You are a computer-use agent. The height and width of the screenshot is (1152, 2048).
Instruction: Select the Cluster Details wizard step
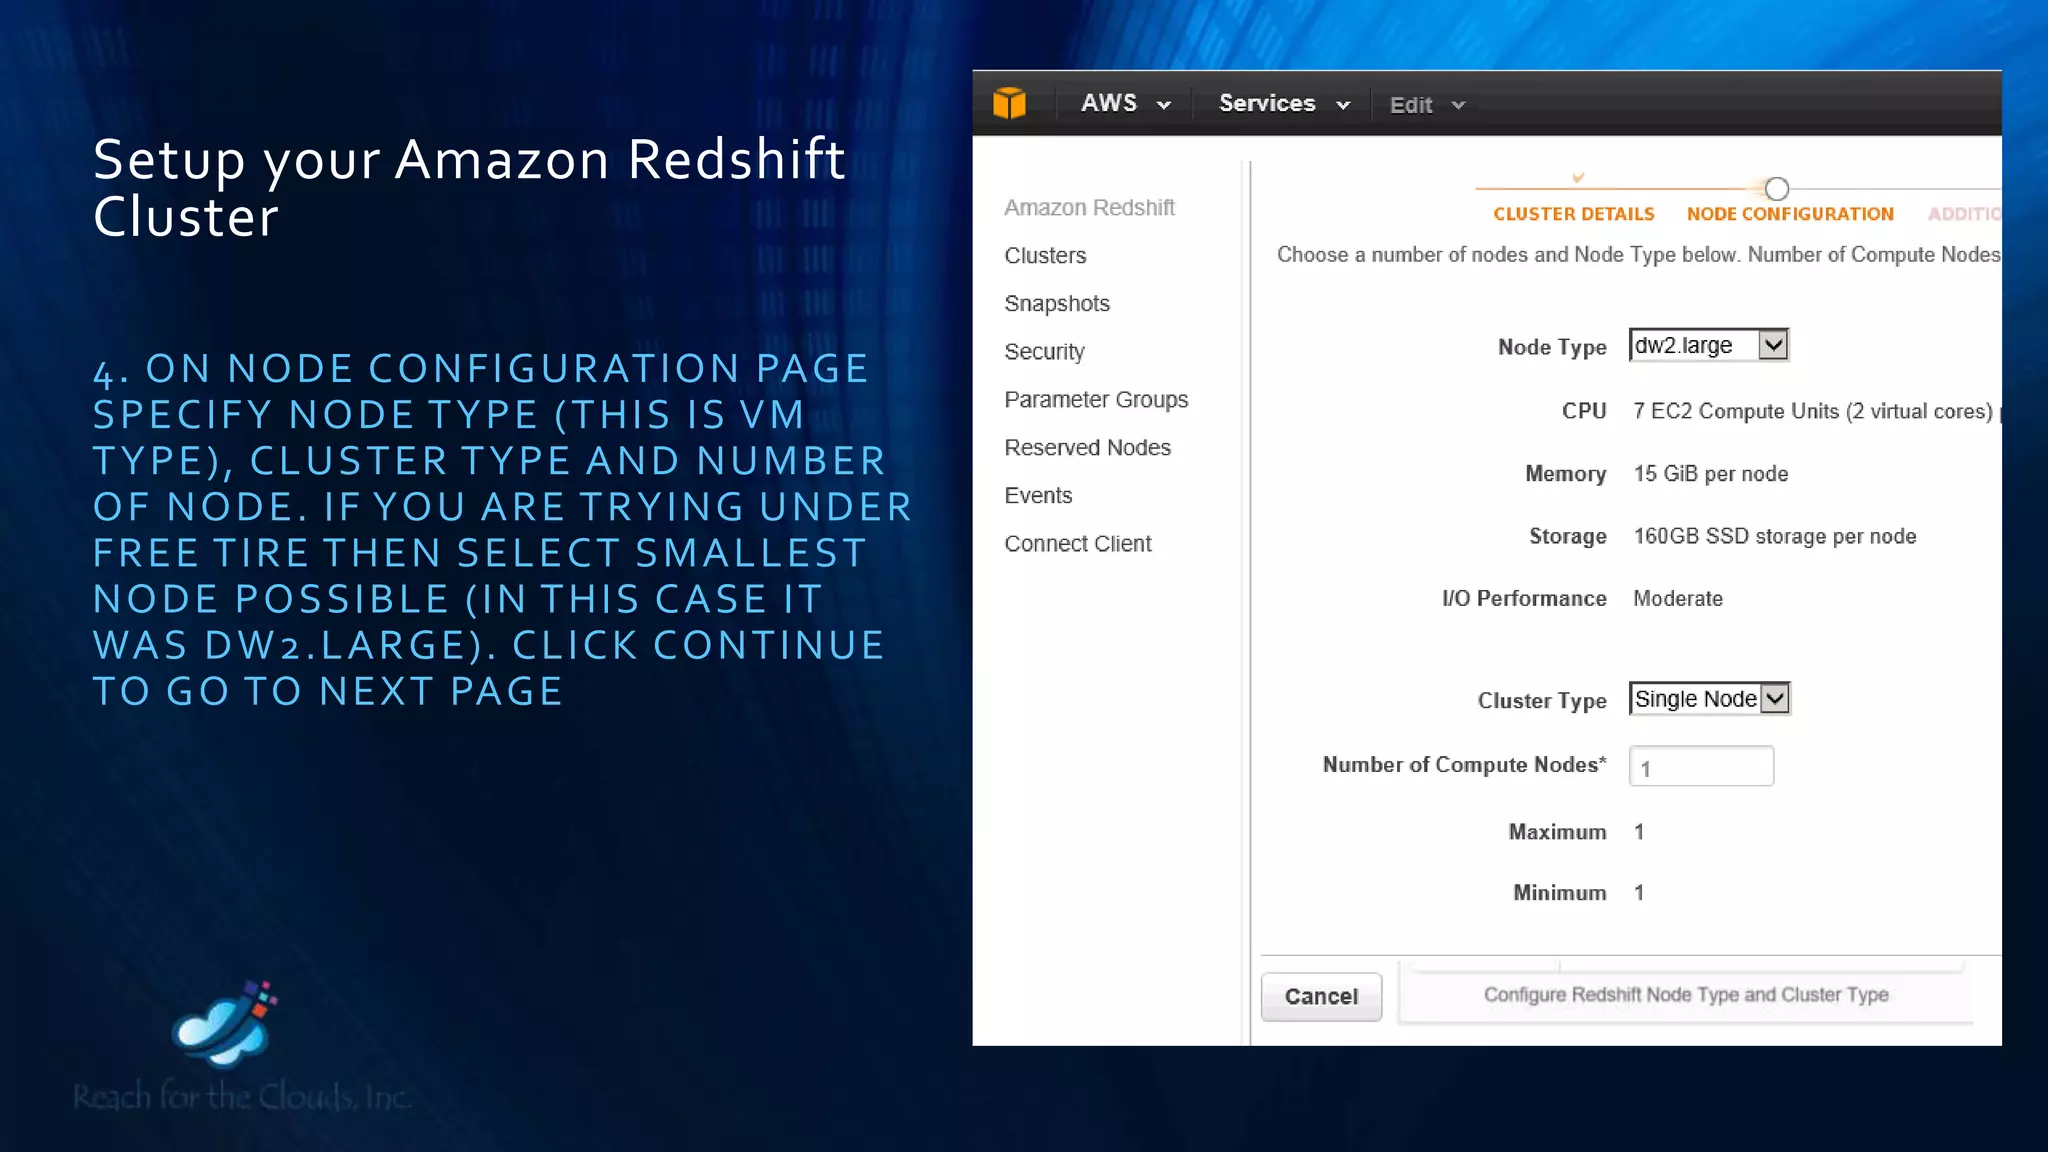pos(1574,214)
